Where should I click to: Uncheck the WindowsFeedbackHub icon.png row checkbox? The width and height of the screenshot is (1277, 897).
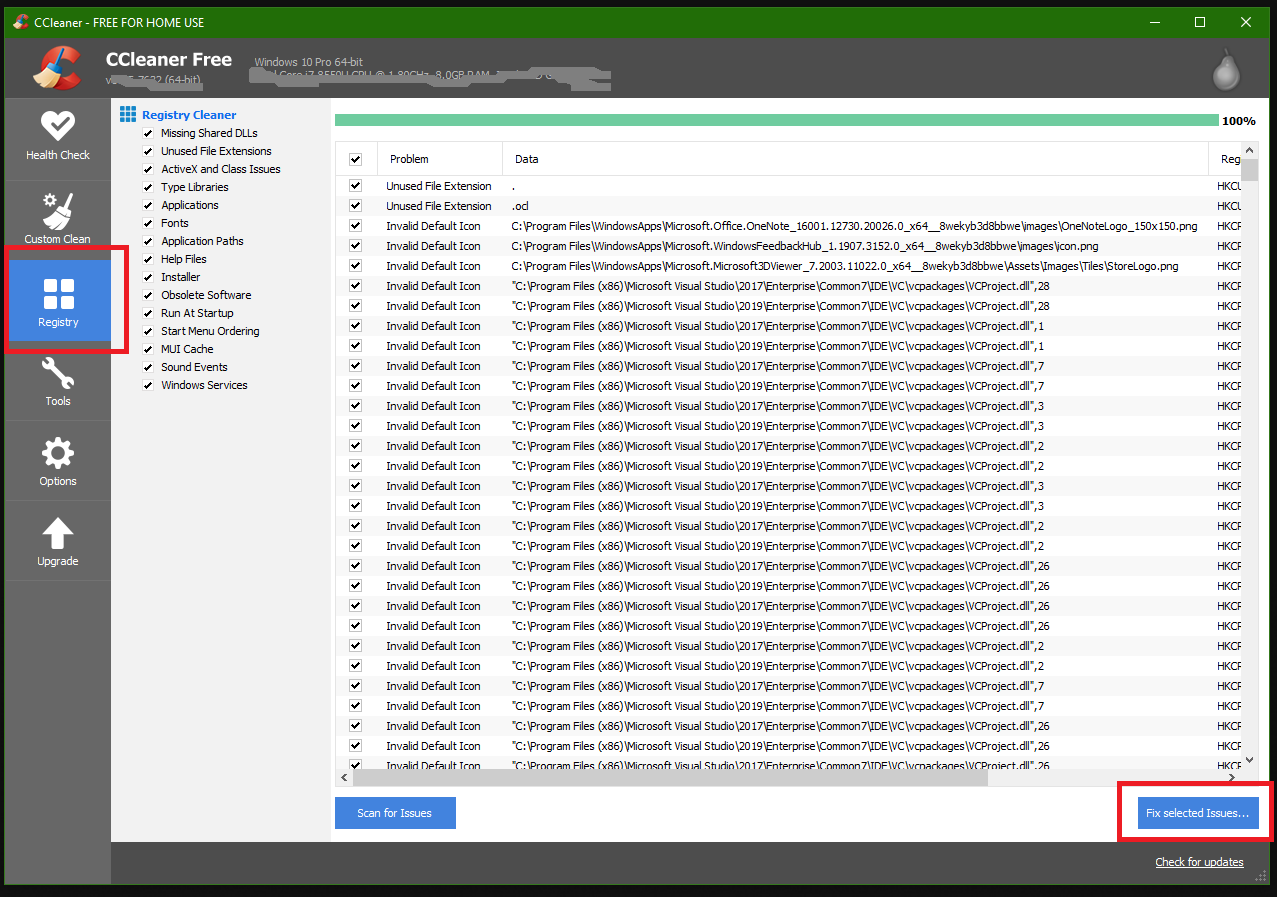coord(355,246)
